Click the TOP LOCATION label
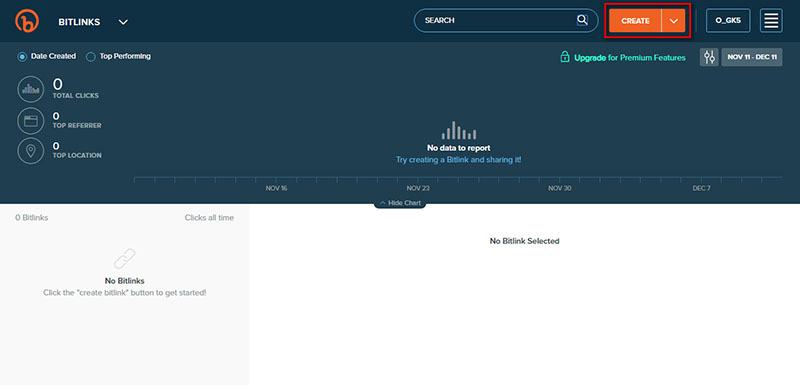The height and width of the screenshot is (385, 800). (77, 156)
